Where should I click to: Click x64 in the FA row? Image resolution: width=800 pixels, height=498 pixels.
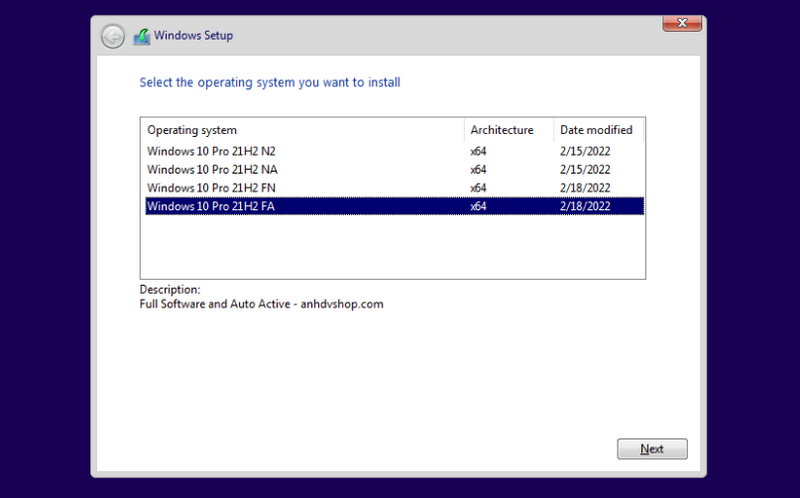478,207
